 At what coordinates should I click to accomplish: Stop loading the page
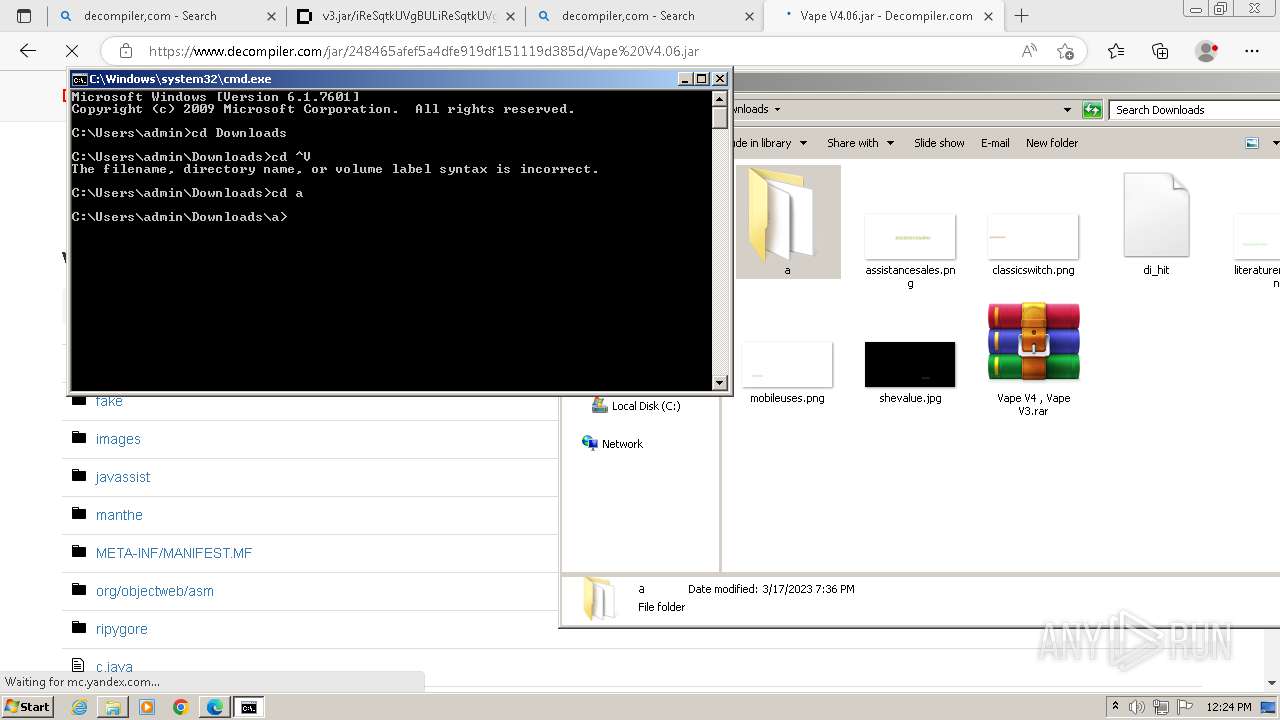72,51
